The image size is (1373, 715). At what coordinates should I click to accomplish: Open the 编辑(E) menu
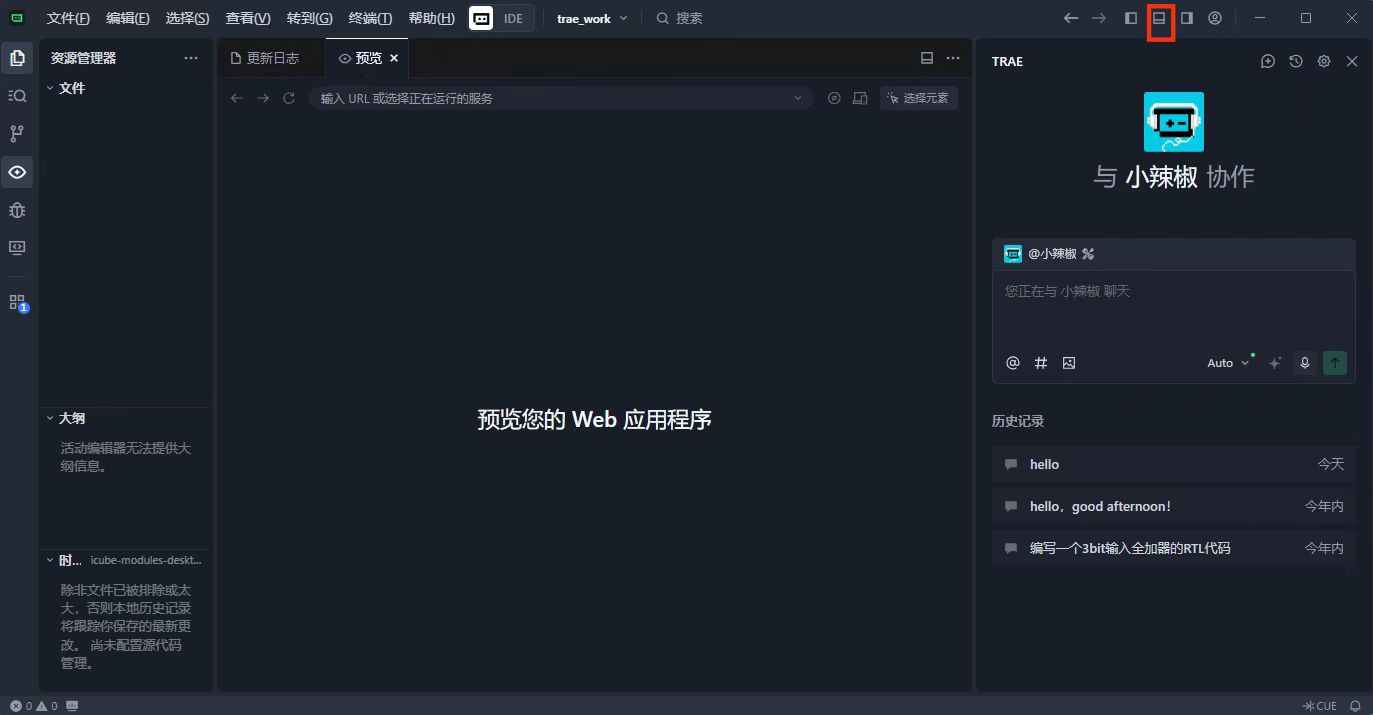(128, 18)
